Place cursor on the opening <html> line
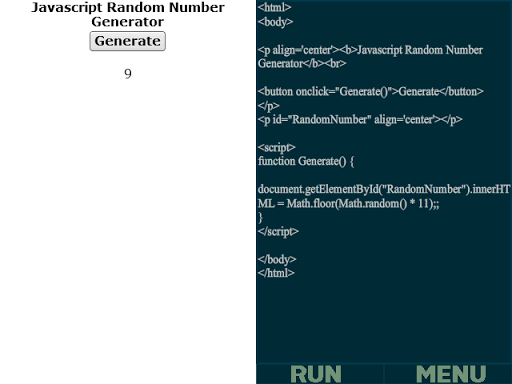Image resolution: width=512 pixels, height=384 pixels. pos(274,7)
